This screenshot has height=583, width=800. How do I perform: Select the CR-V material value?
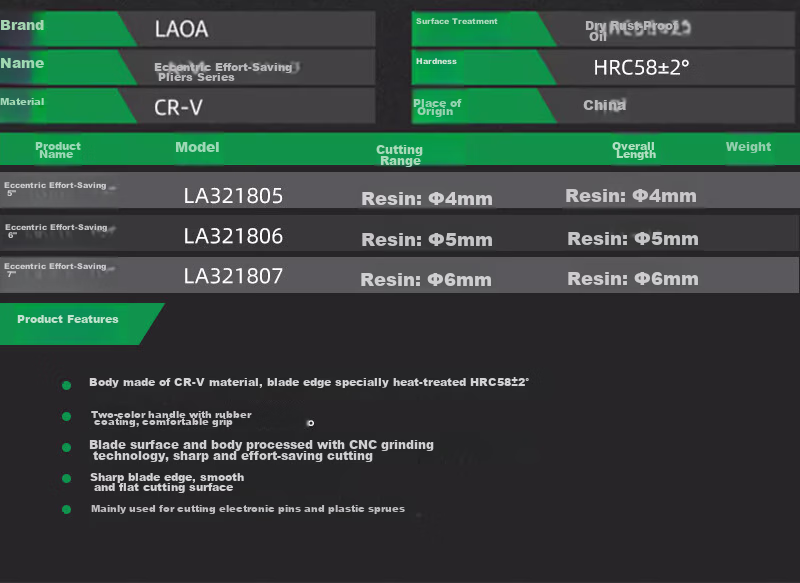[179, 108]
